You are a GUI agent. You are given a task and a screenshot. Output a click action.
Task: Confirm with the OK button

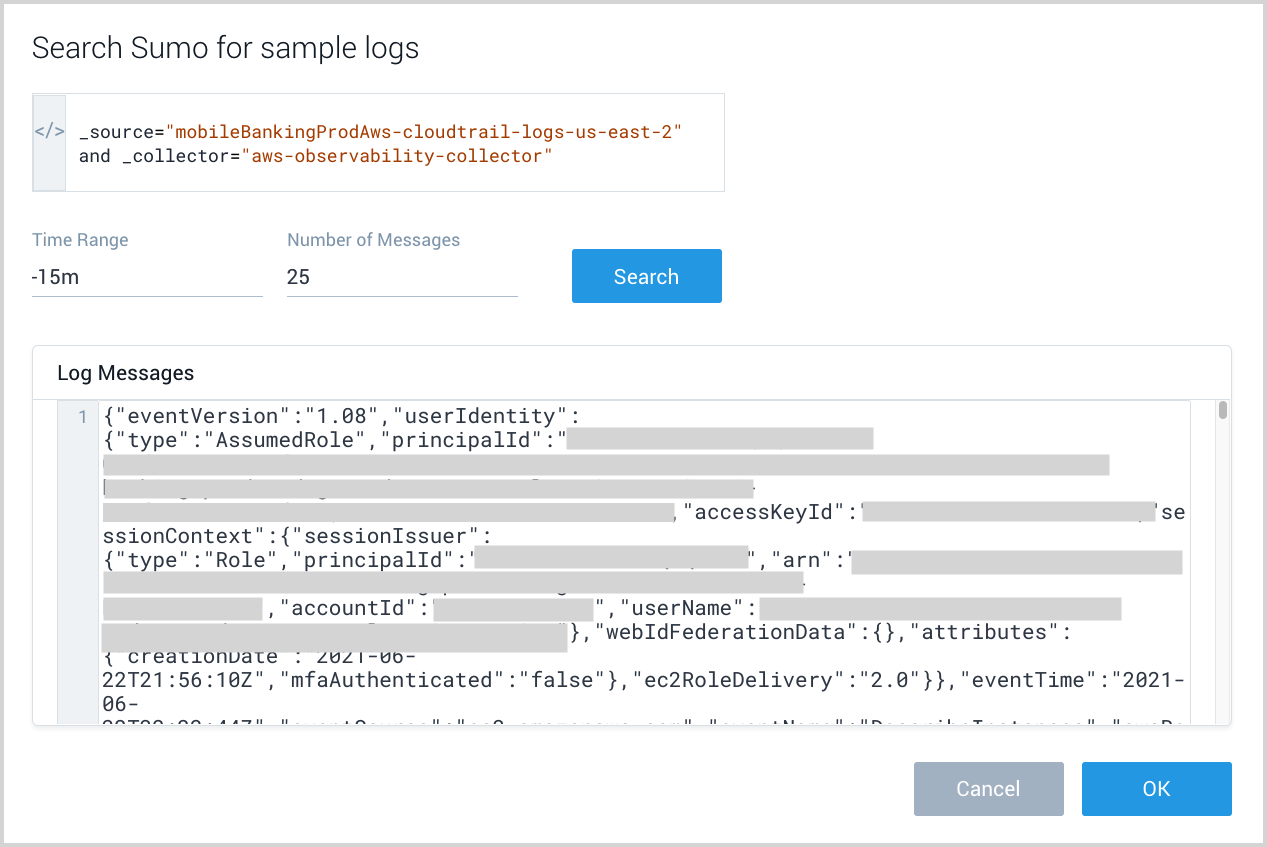click(x=1156, y=789)
